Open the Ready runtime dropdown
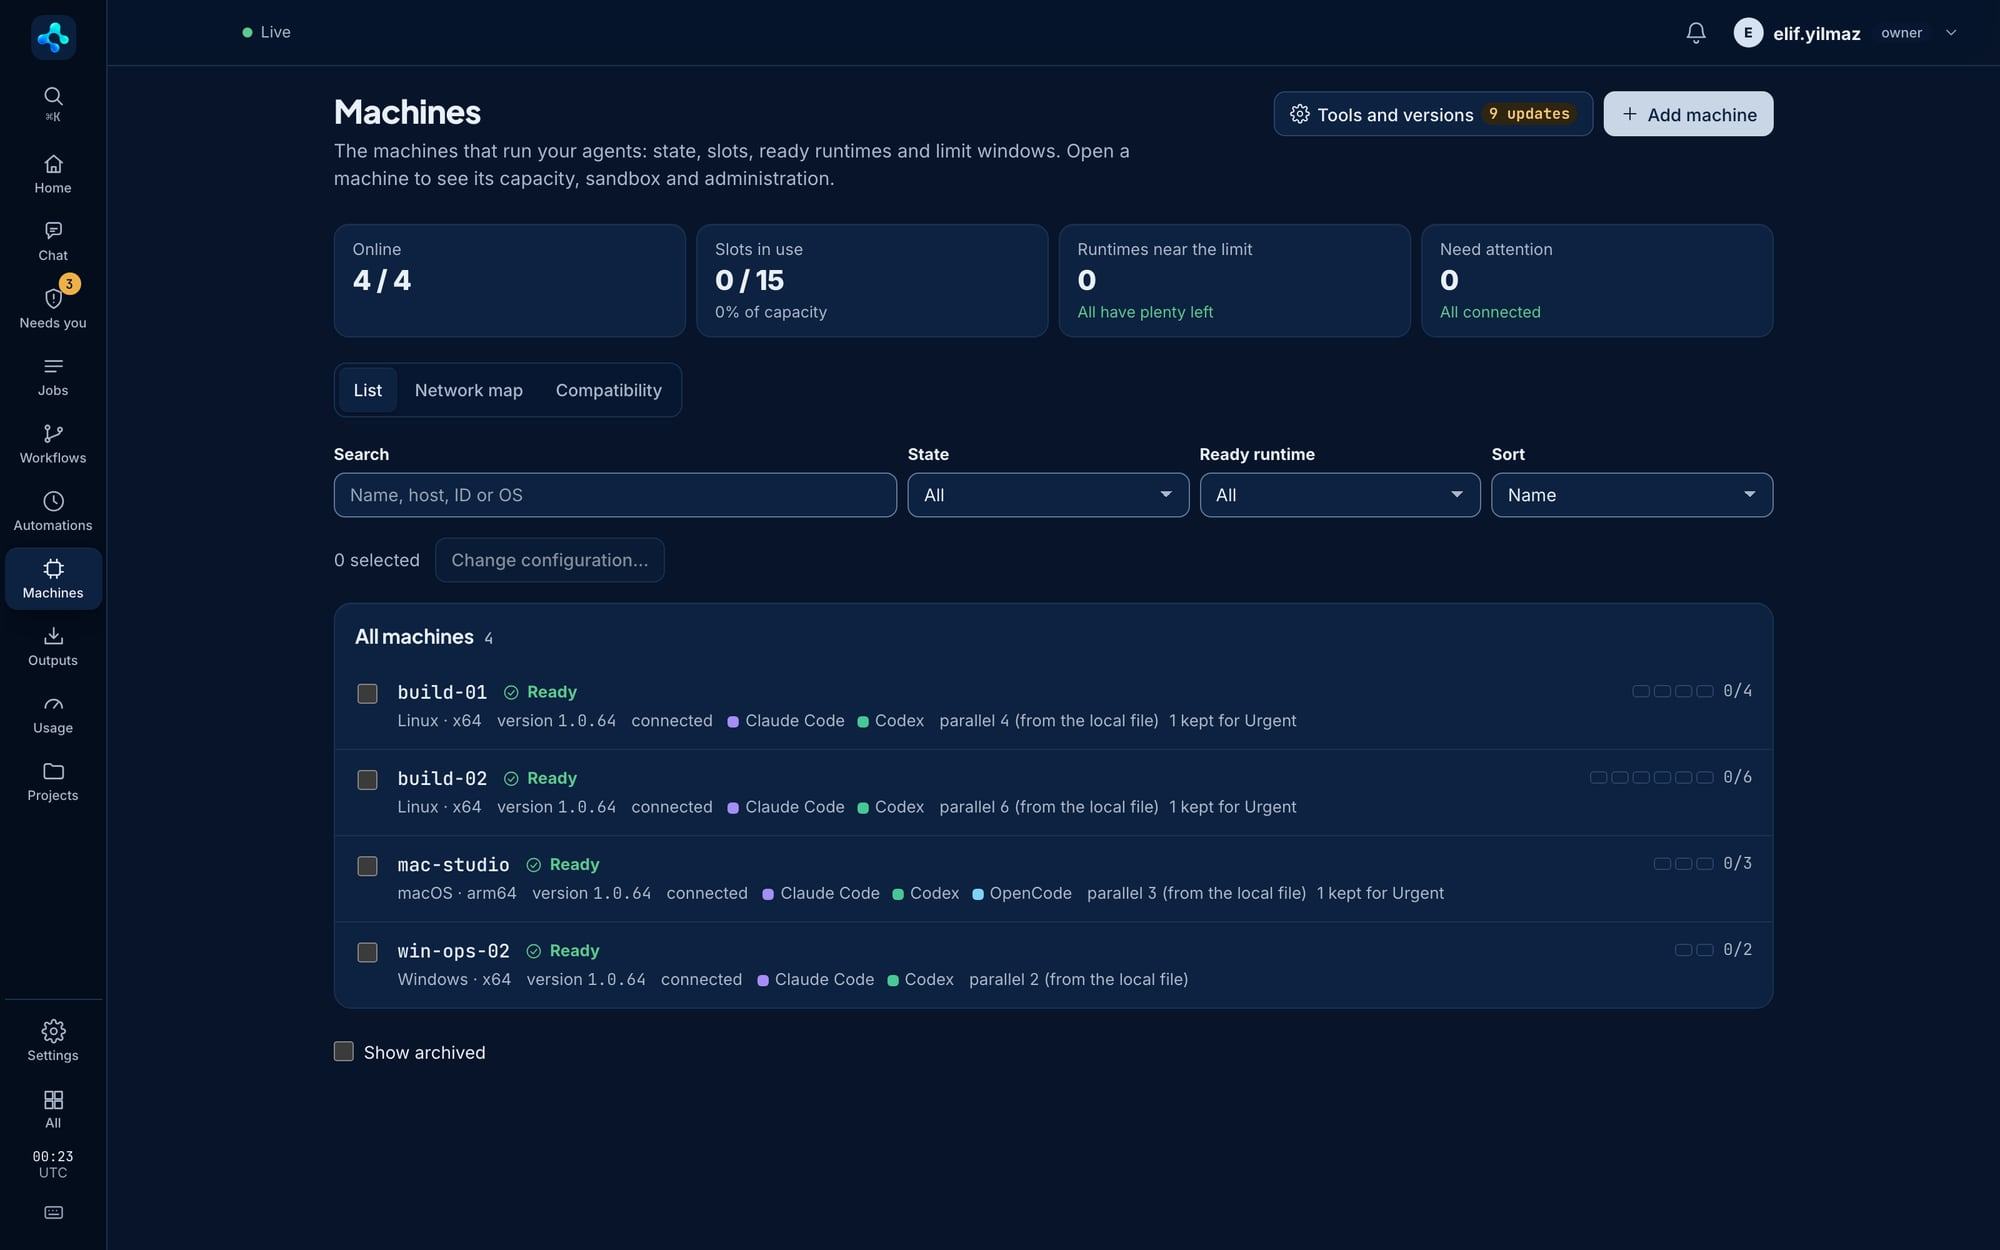This screenshot has height=1250, width=2000. pos(1340,495)
